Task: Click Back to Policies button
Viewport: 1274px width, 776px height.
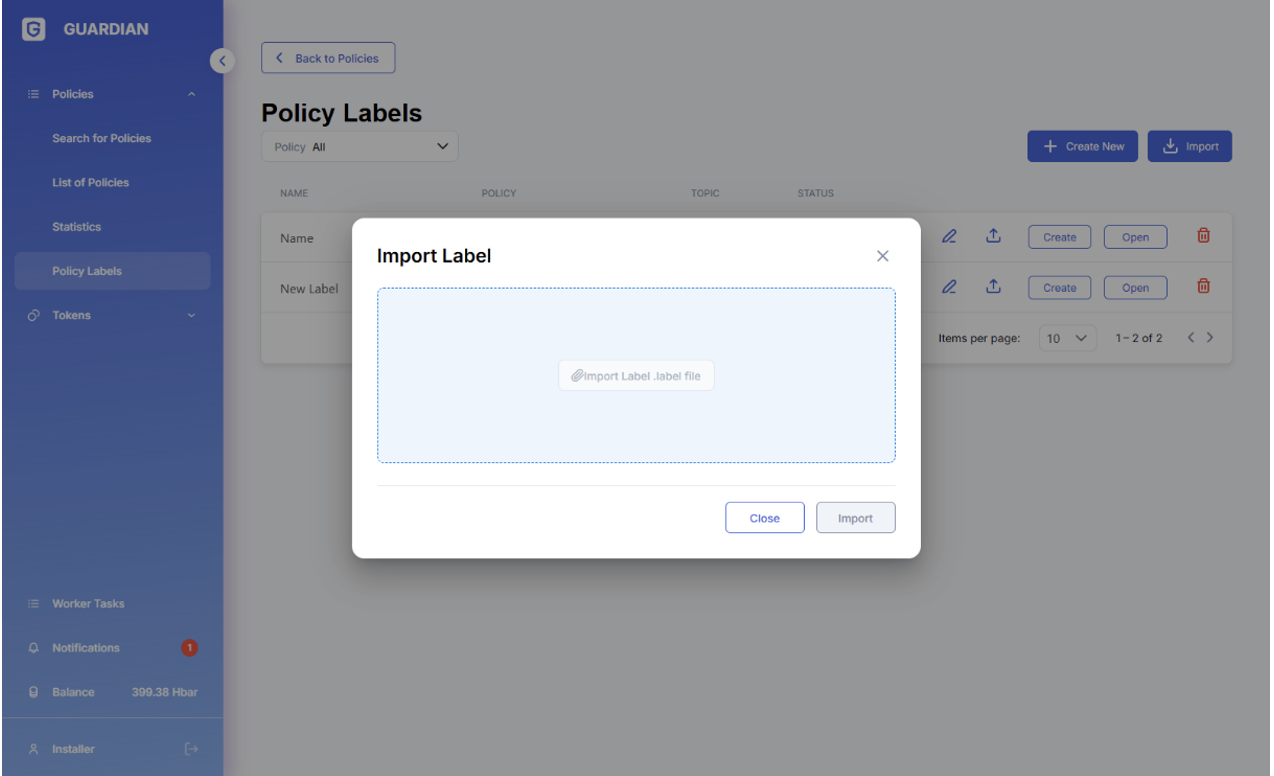Action: pyautogui.click(x=328, y=58)
